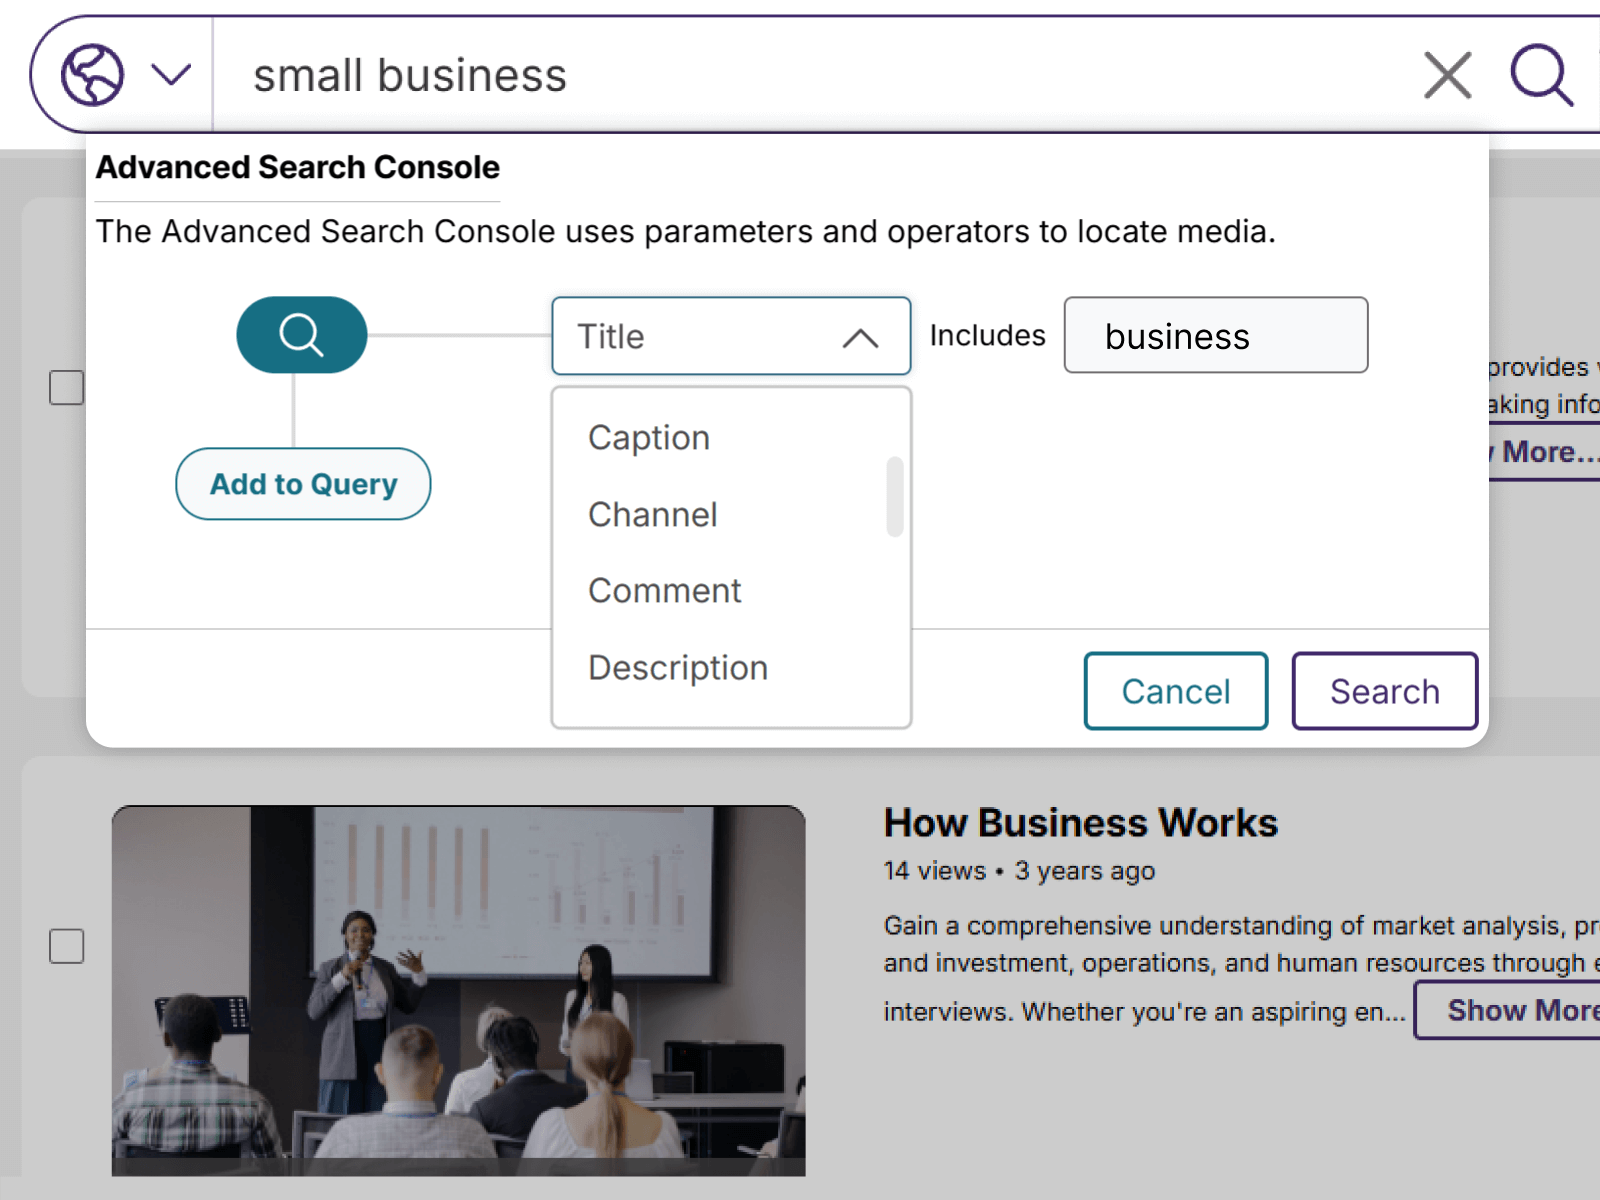Tick the checkbox for the first search result
Viewport: 1600px width, 1200px height.
tap(67, 388)
